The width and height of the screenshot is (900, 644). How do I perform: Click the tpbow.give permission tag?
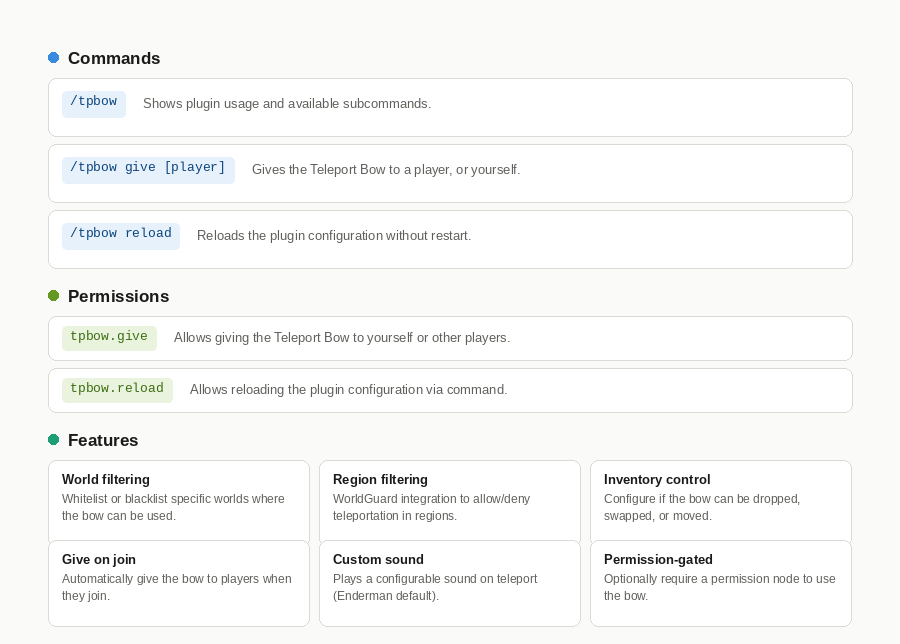click(109, 337)
